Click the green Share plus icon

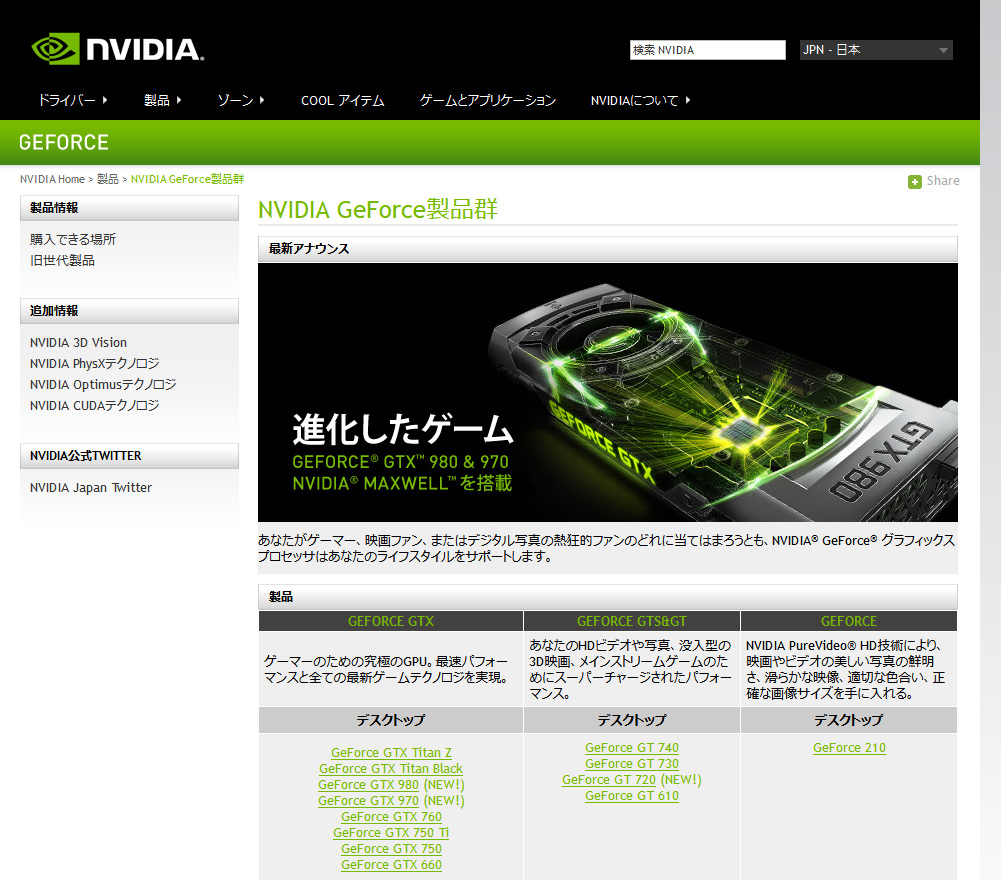tap(914, 182)
